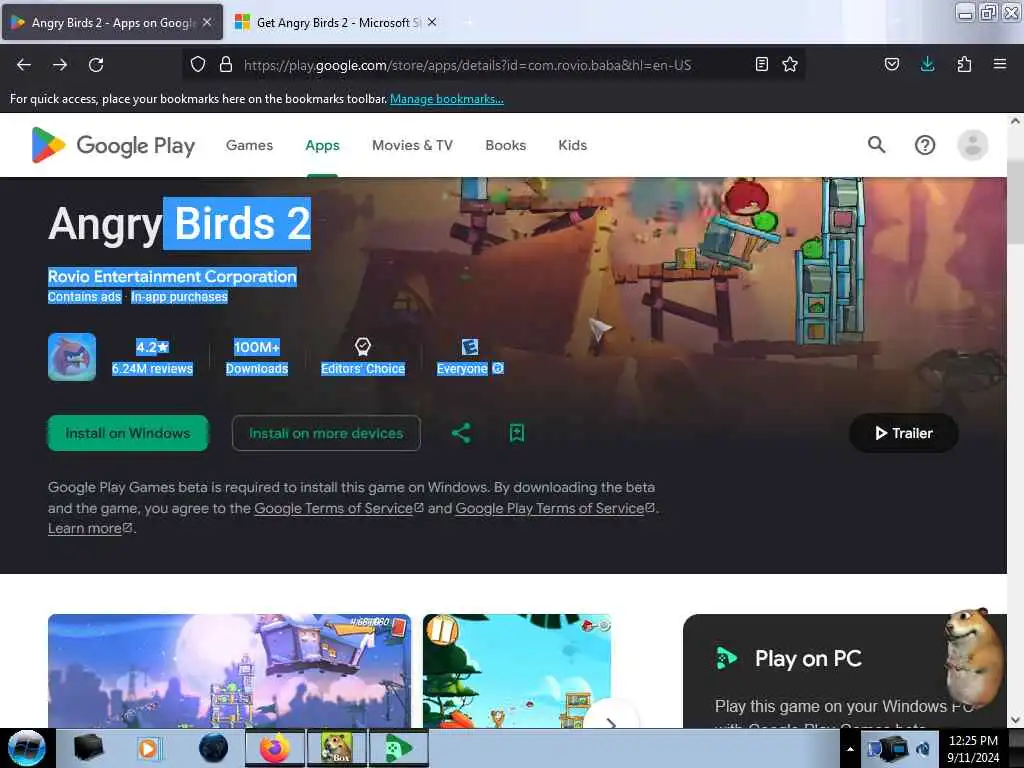Show hidden tray icons arrow
This screenshot has width=1024, height=768.
coord(850,749)
